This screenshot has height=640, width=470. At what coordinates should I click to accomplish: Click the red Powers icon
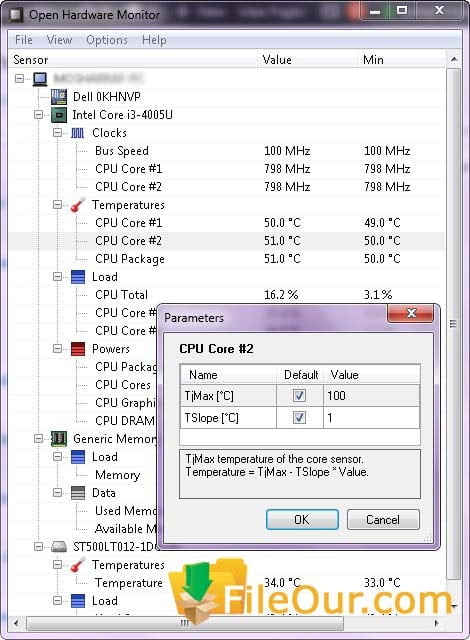point(78,349)
